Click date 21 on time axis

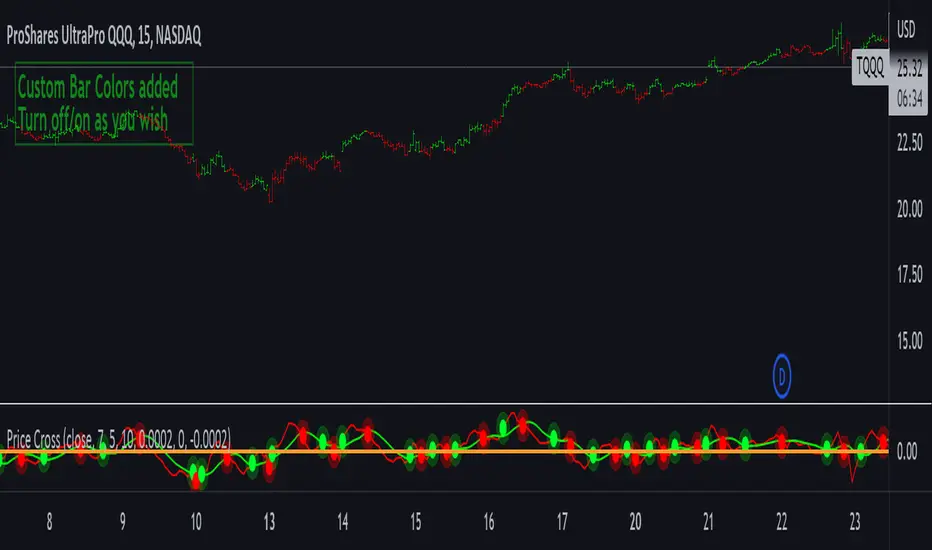point(709,522)
